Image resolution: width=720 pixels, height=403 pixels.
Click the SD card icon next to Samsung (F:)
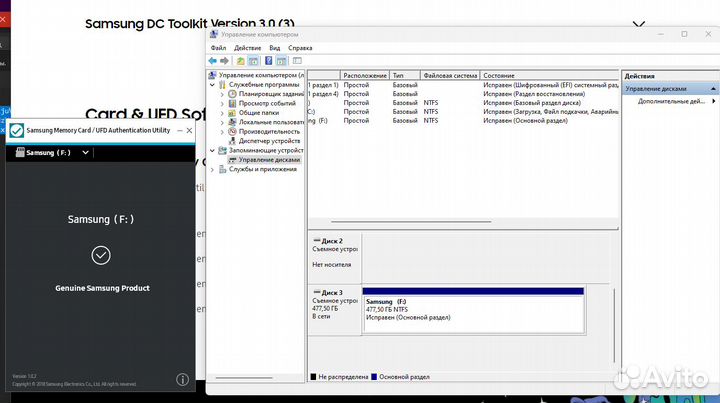(20, 152)
